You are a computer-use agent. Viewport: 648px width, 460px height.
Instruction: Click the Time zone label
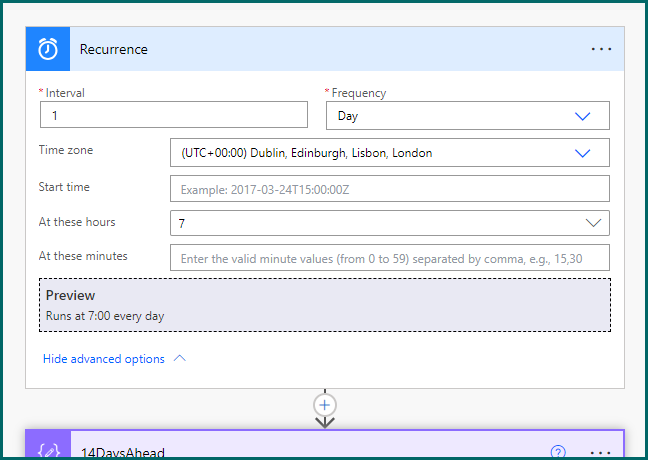[66, 150]
